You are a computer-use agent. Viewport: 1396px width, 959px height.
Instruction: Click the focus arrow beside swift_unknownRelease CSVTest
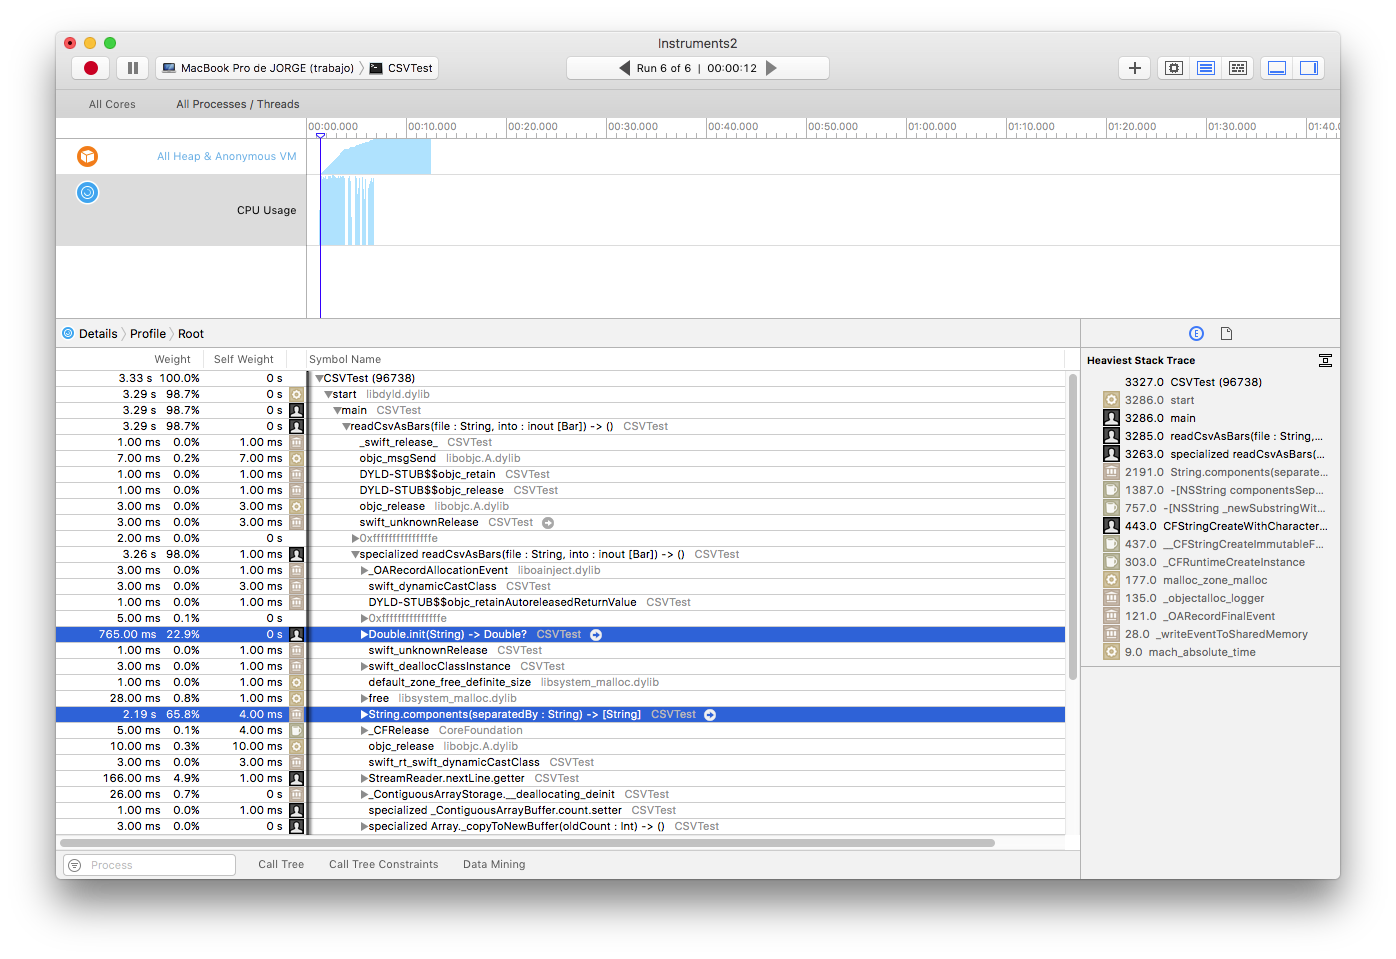pyautogui.click(x=548, y=522)
